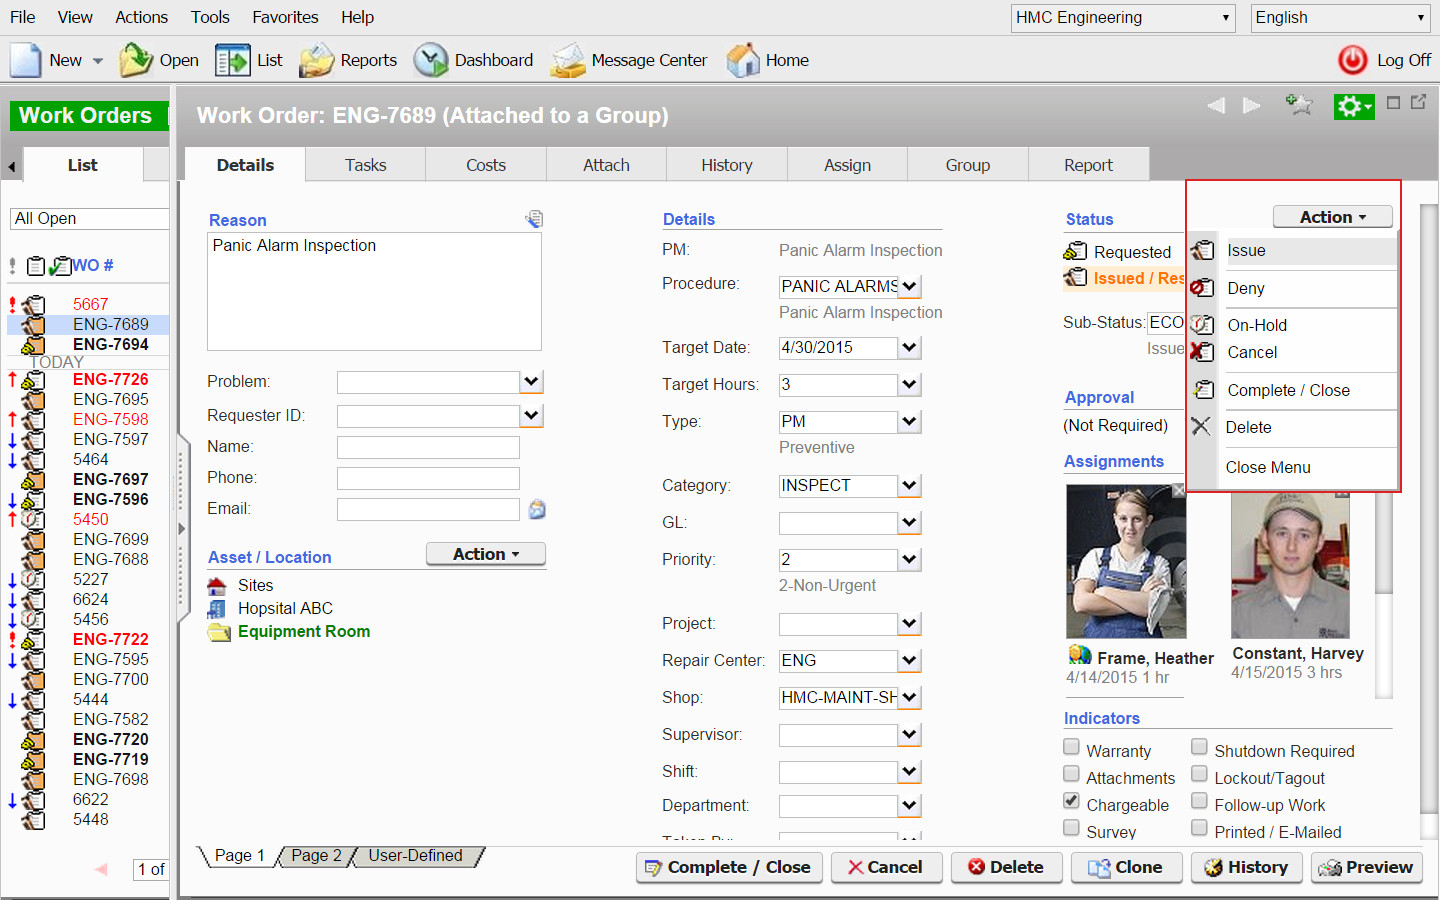Click the Issue clipboard icon in menu

tap(1202, 251)
